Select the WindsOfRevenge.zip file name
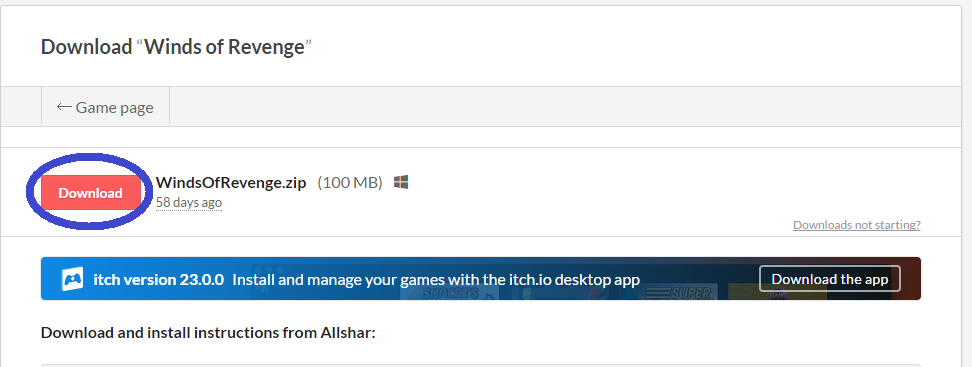This screenshot has width=972, height=367. pyautogui.click(x=231, y=183)
